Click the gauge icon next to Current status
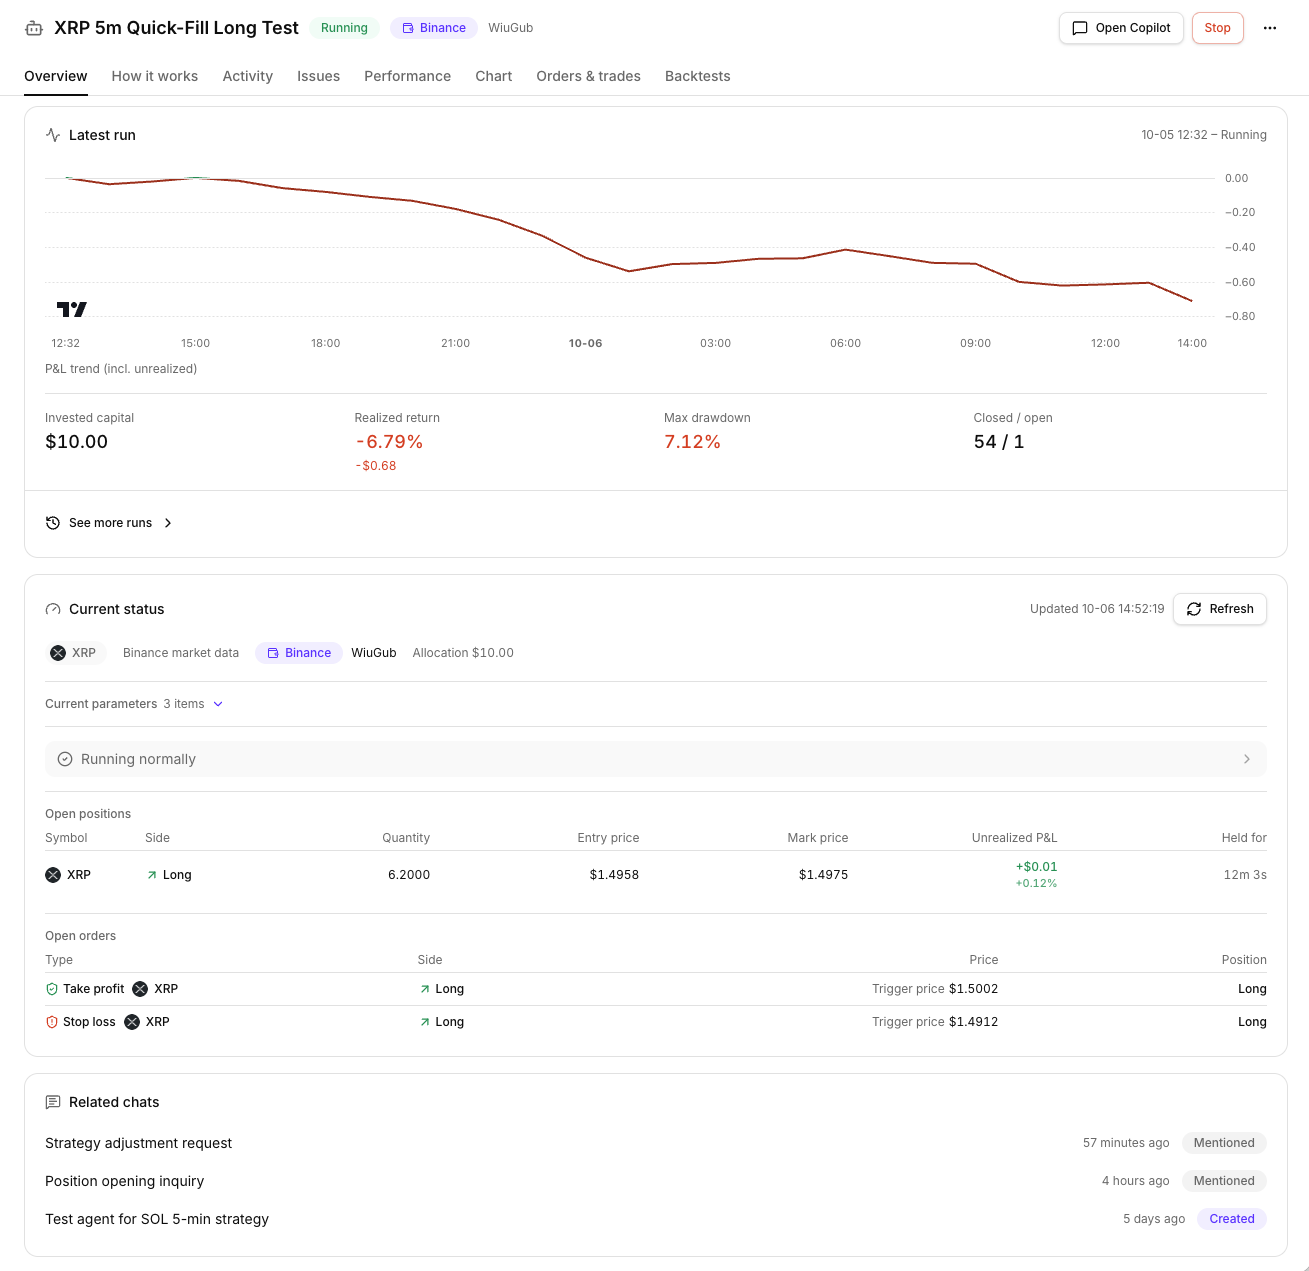The height and width of the screenshot is (1271, 1309). [x=53, y=609]
